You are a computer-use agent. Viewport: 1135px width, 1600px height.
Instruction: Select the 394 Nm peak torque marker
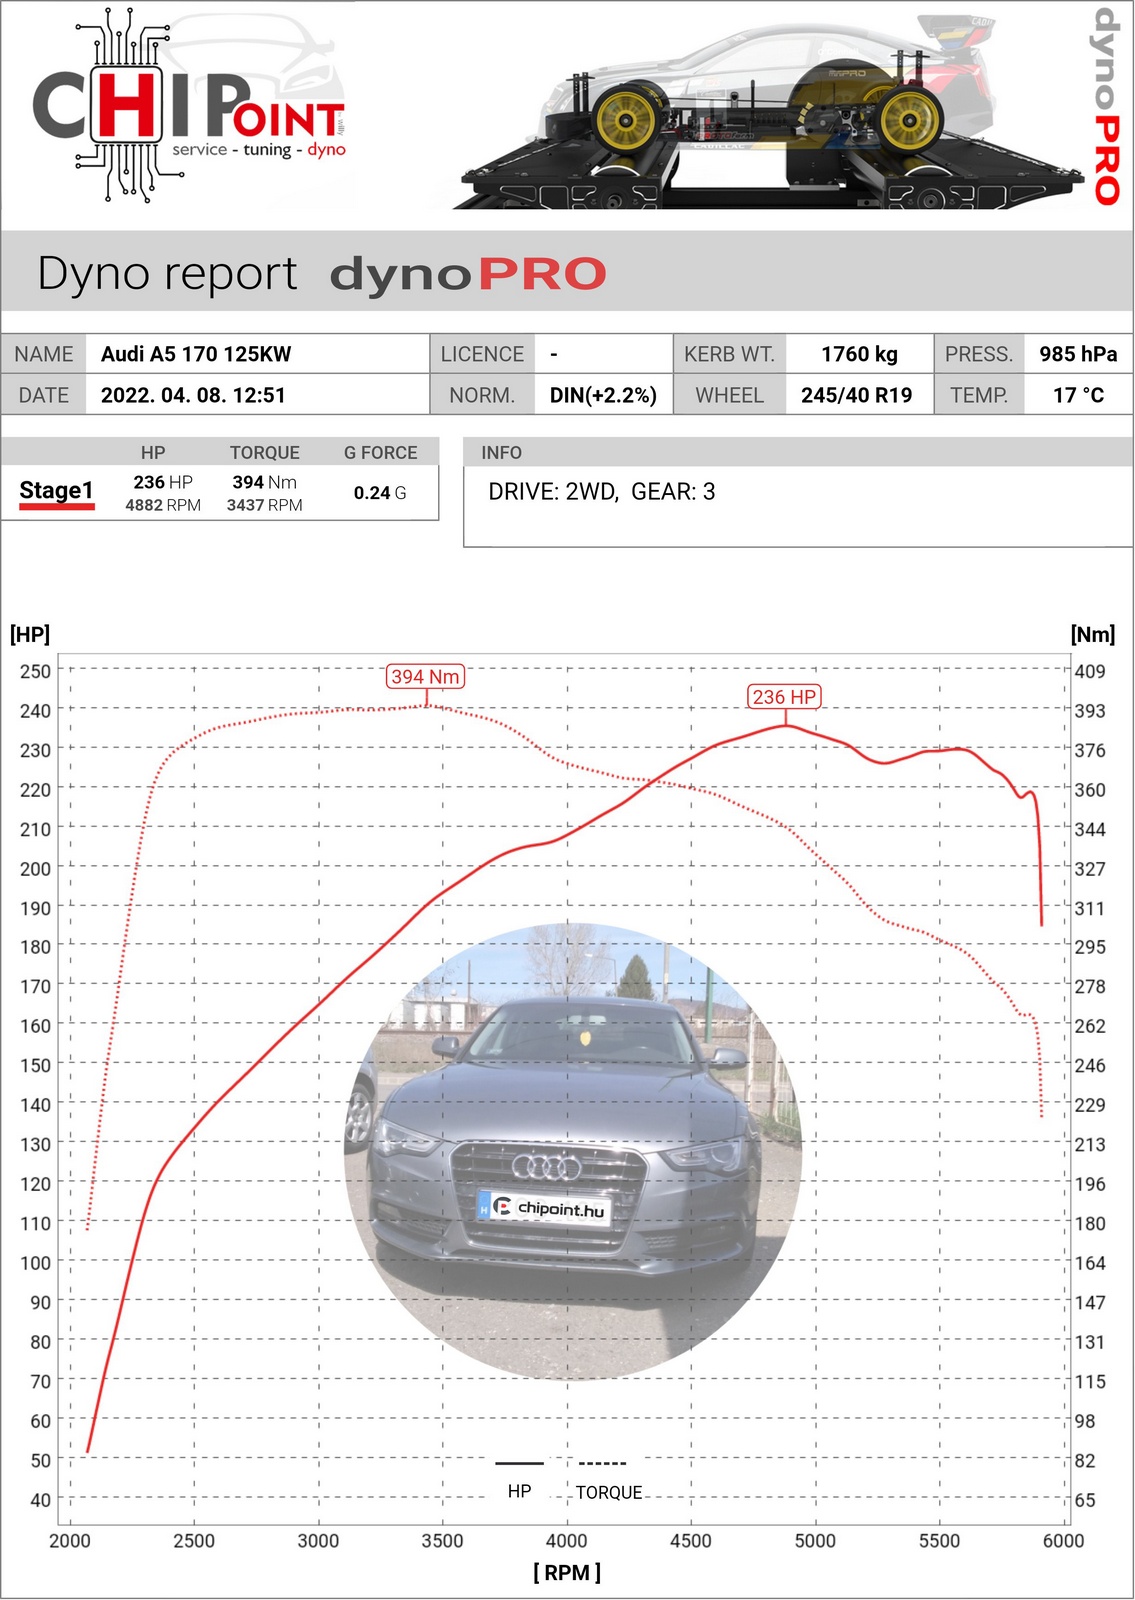[x=425, y=677]
